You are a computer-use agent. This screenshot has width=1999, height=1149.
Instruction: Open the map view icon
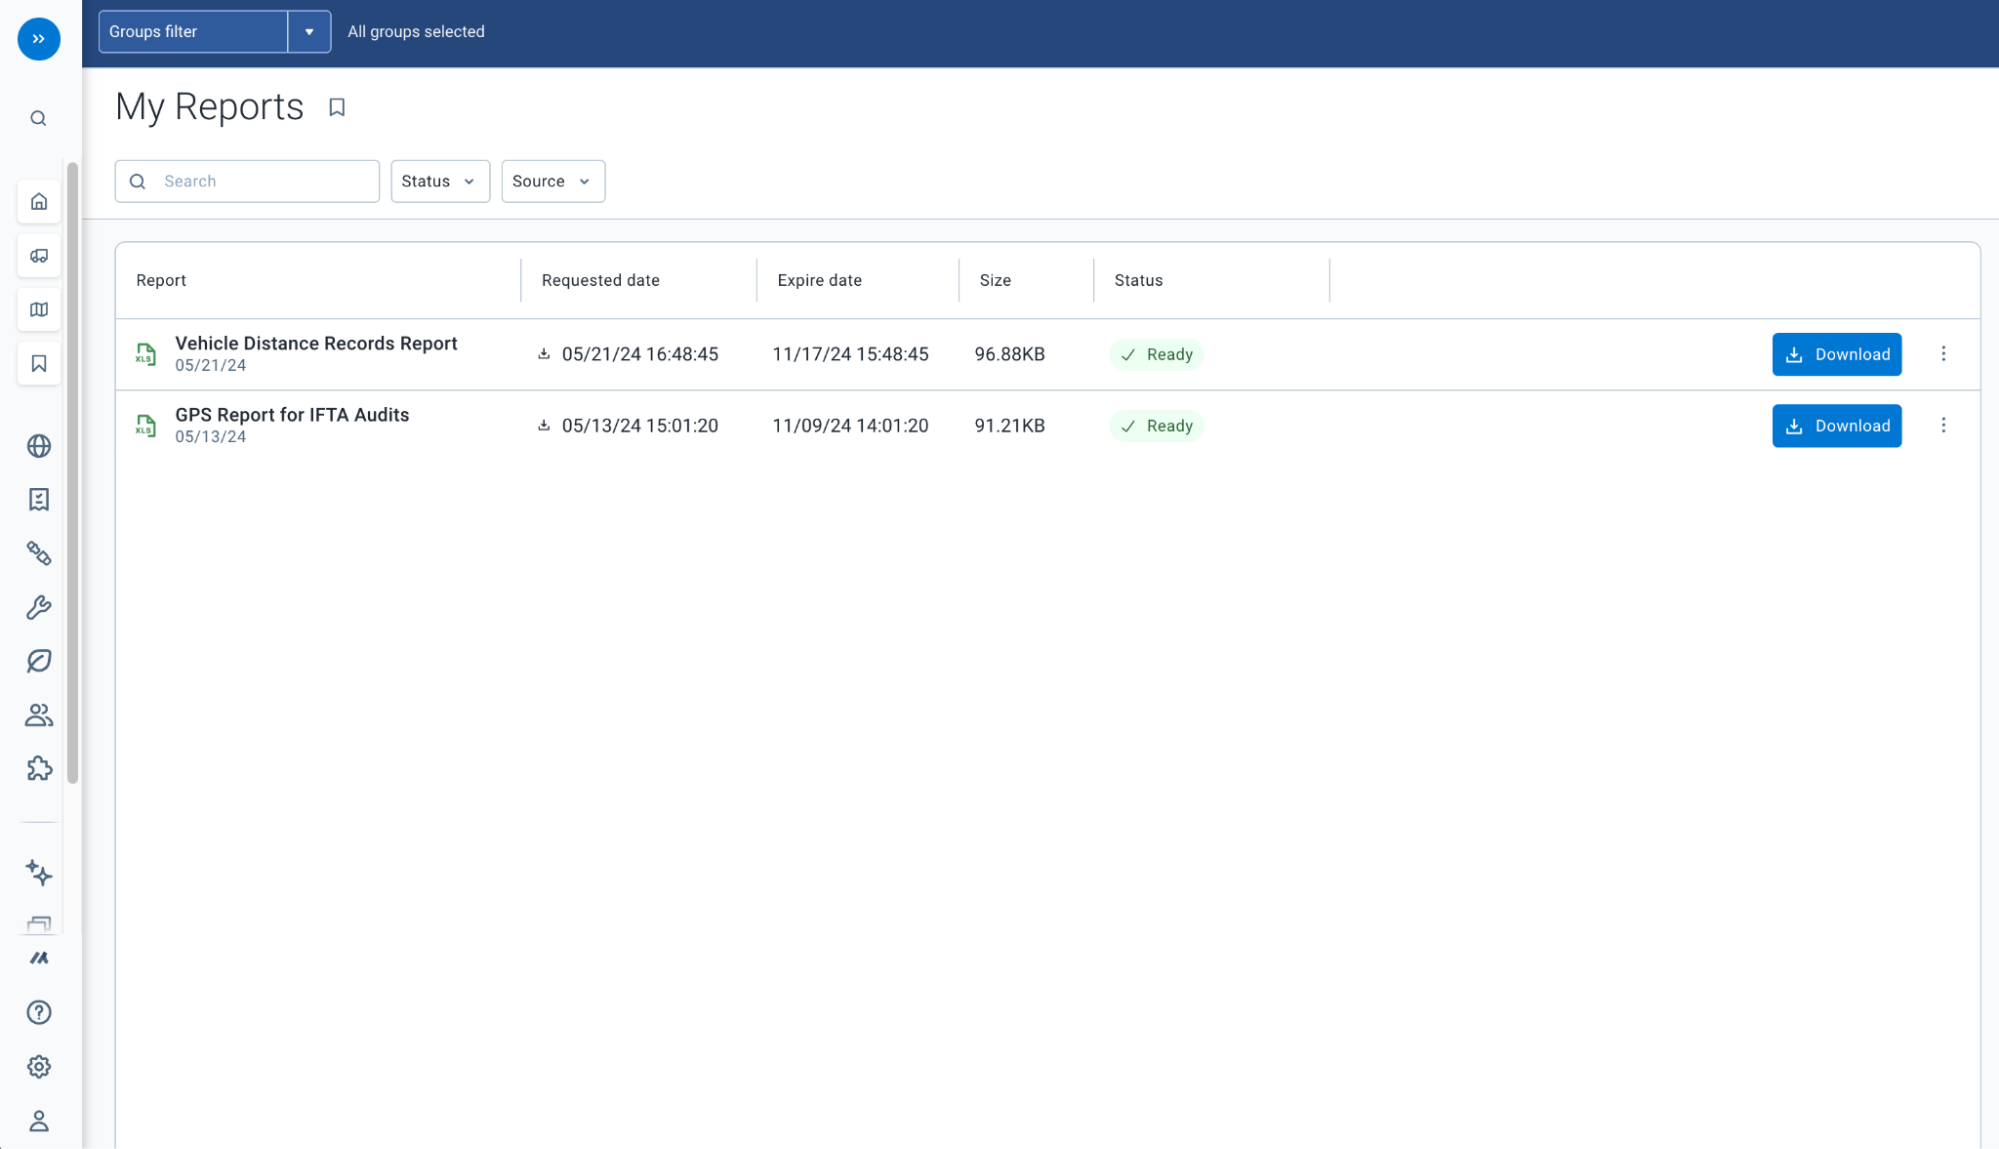(38, 309)
